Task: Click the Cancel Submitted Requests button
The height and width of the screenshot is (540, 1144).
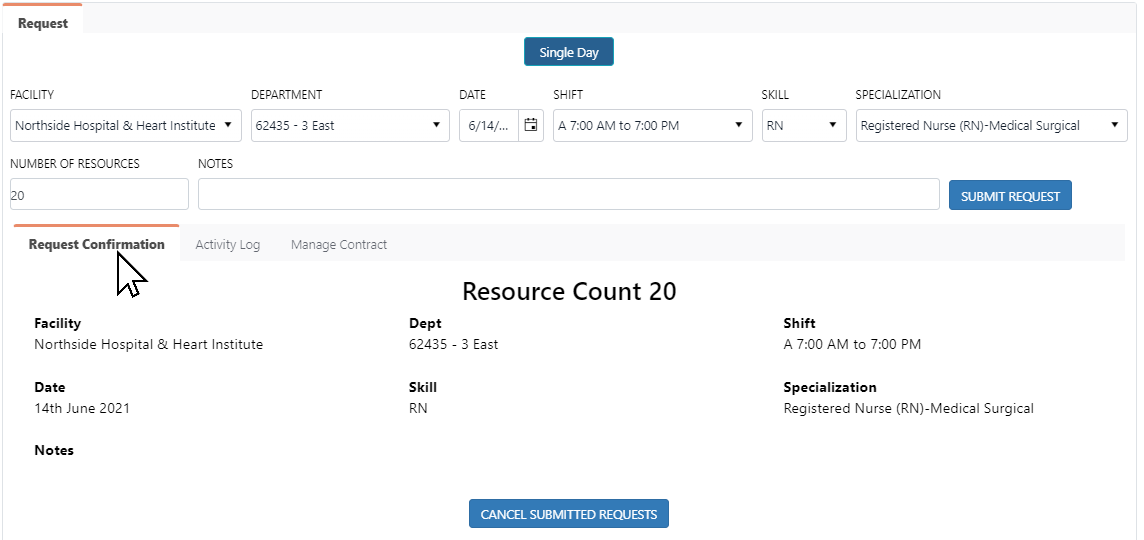Action: (568, 514)
